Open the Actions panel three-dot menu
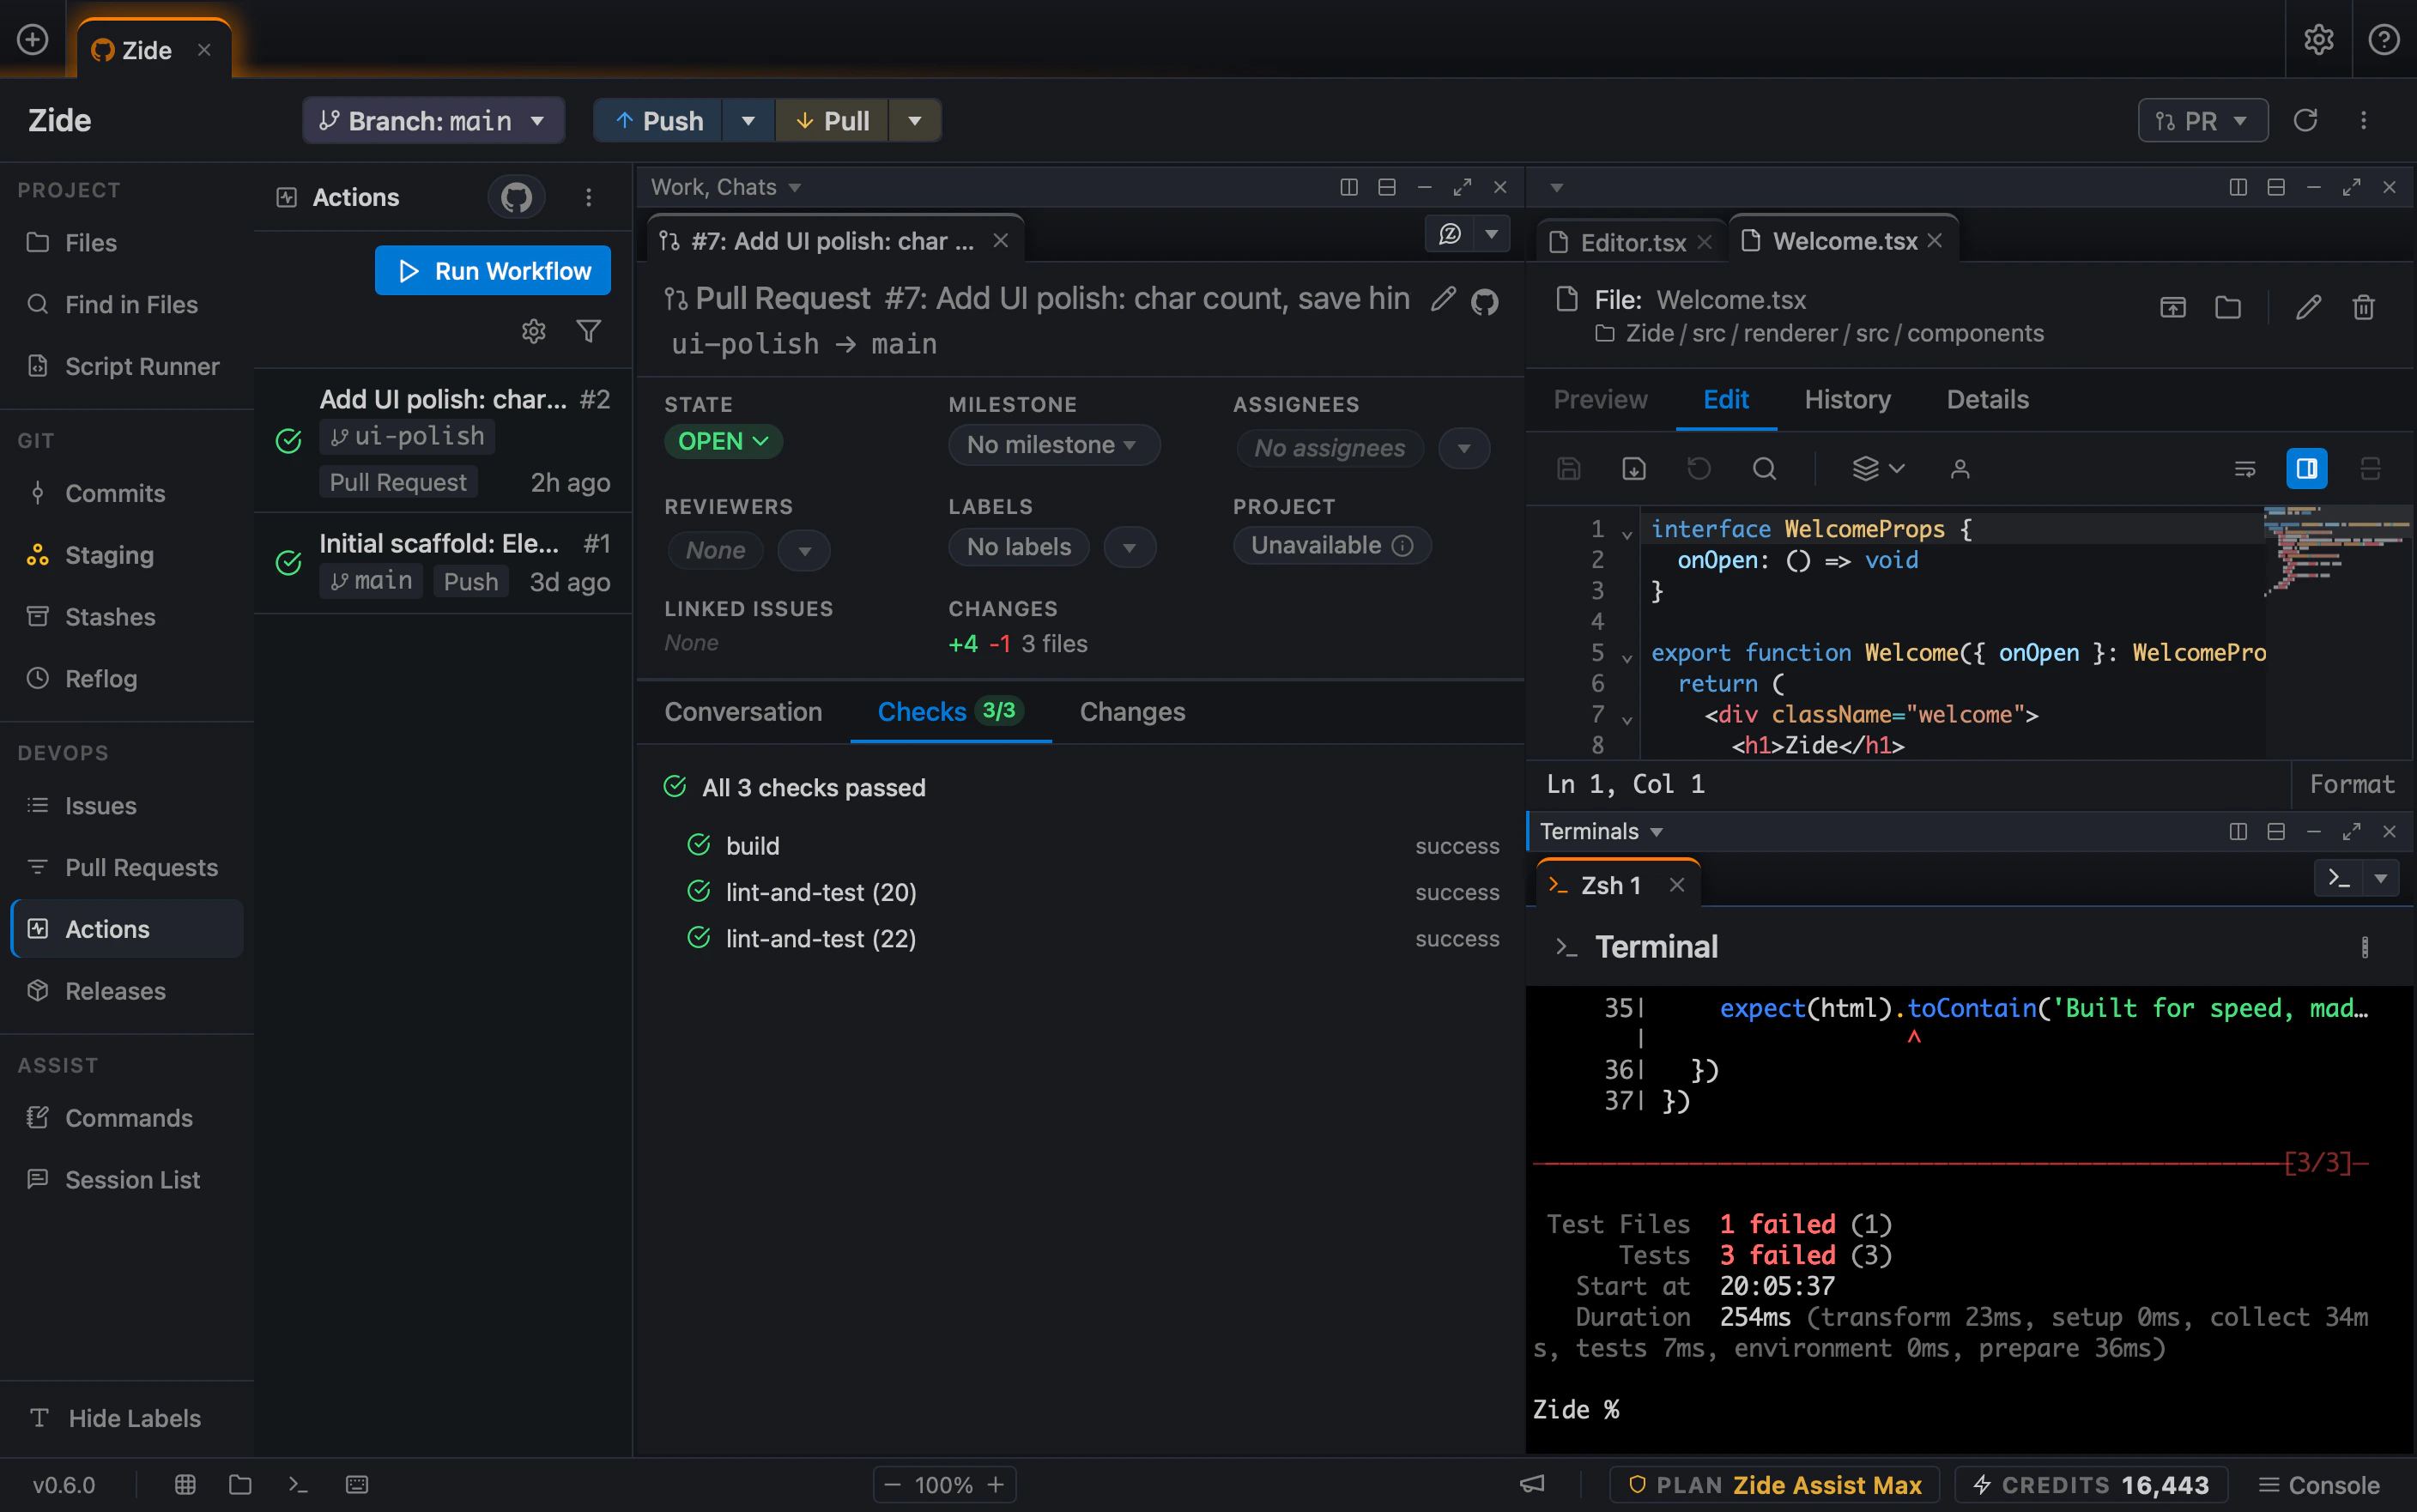 589,197
